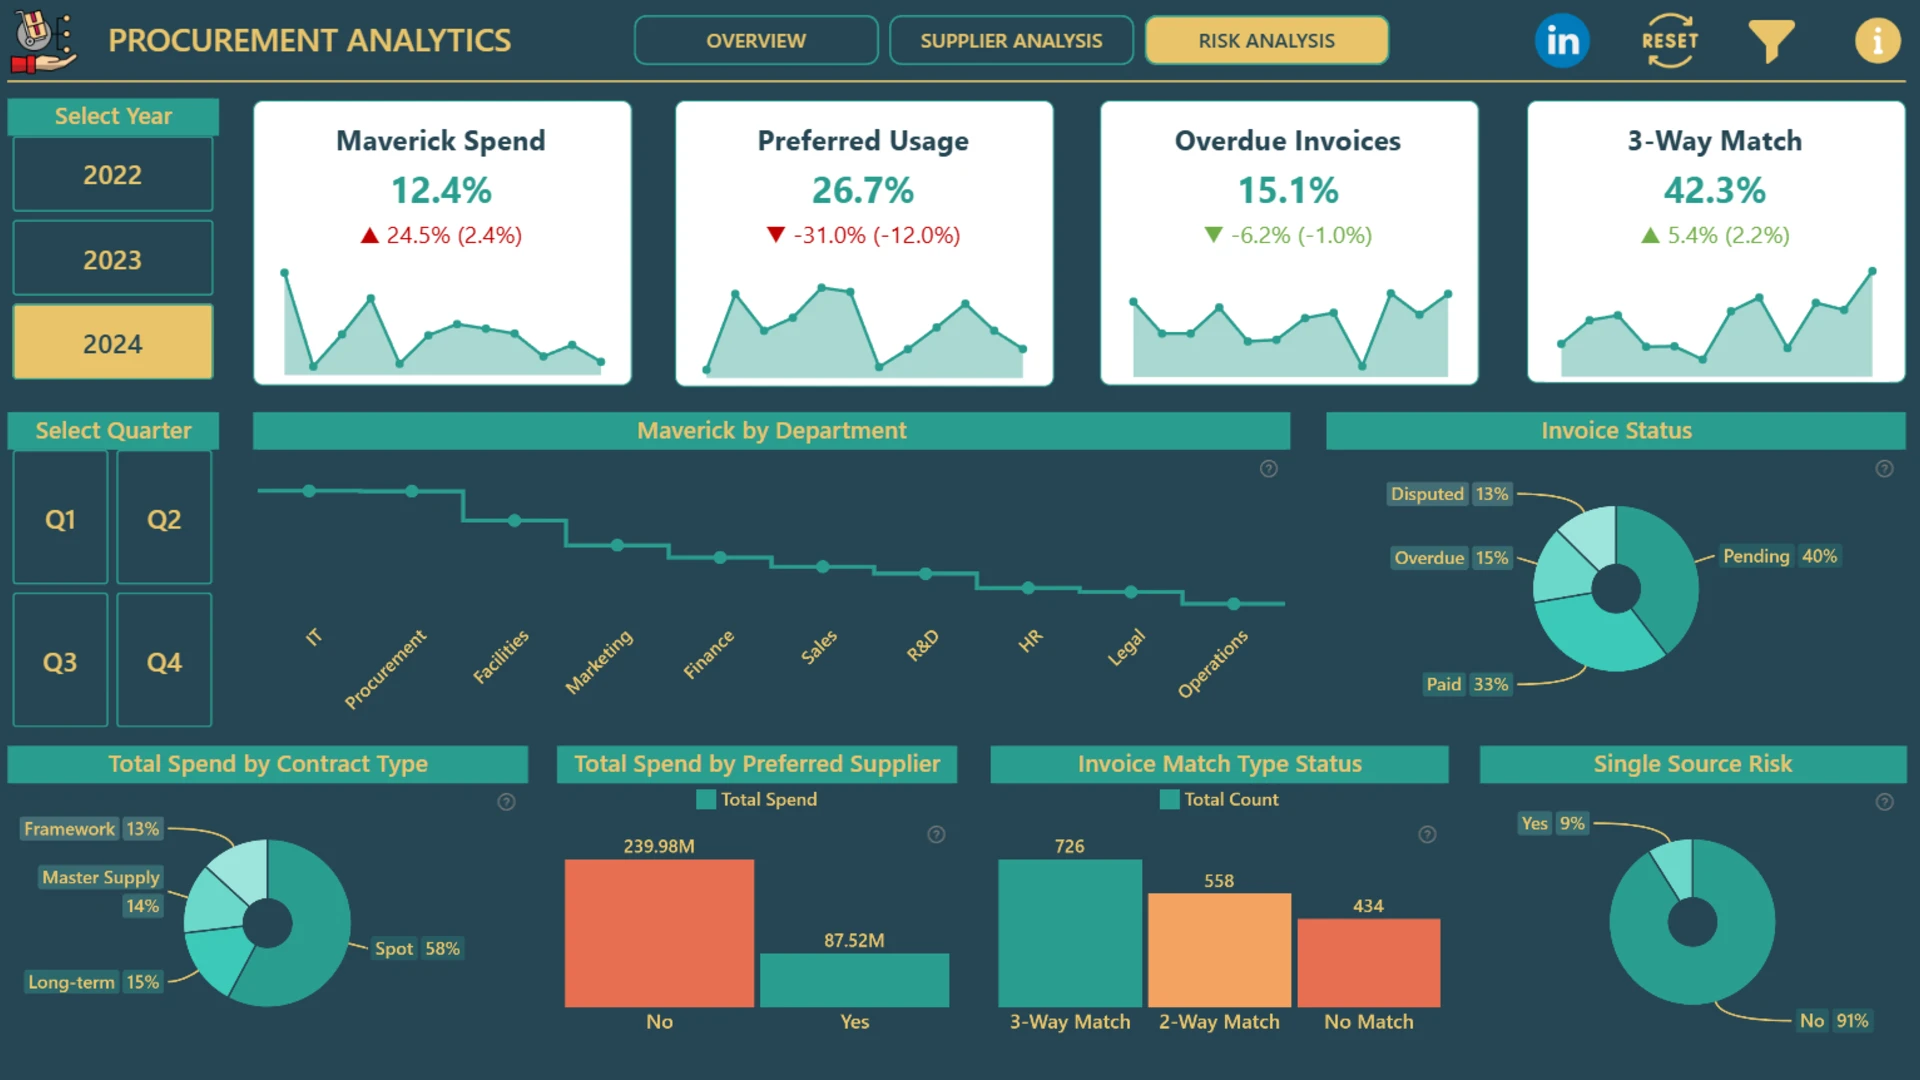Viewport: 1920px width, 1080px height.
Task: Click the Finance department axis label
Action: point(709,655)
